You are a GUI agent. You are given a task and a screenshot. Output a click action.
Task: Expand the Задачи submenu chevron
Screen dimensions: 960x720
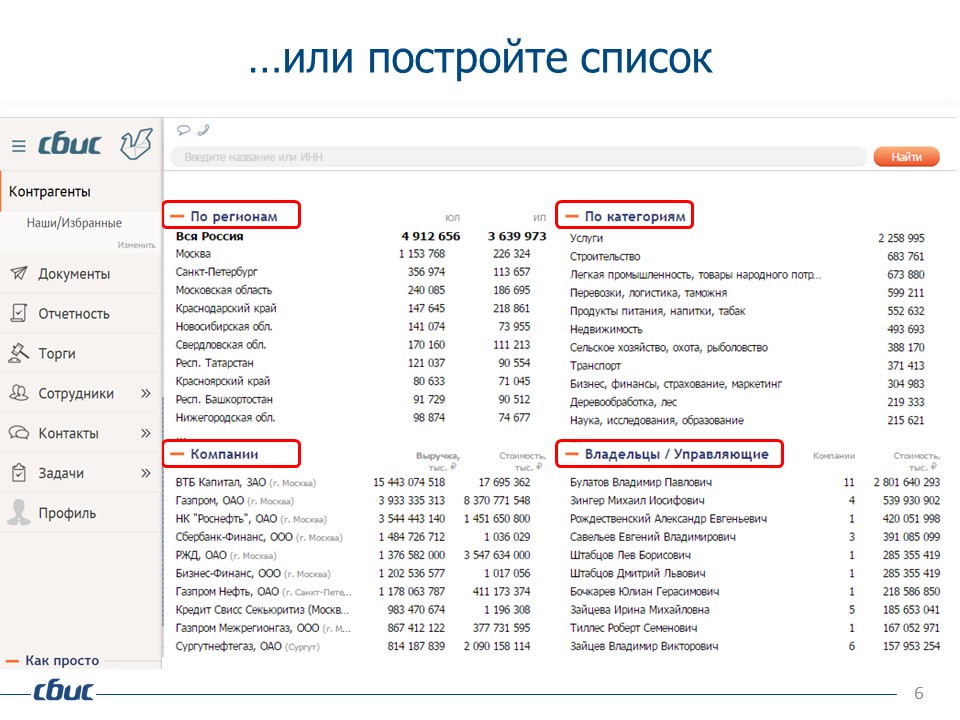pyautogui.click(x=146, y=473)
